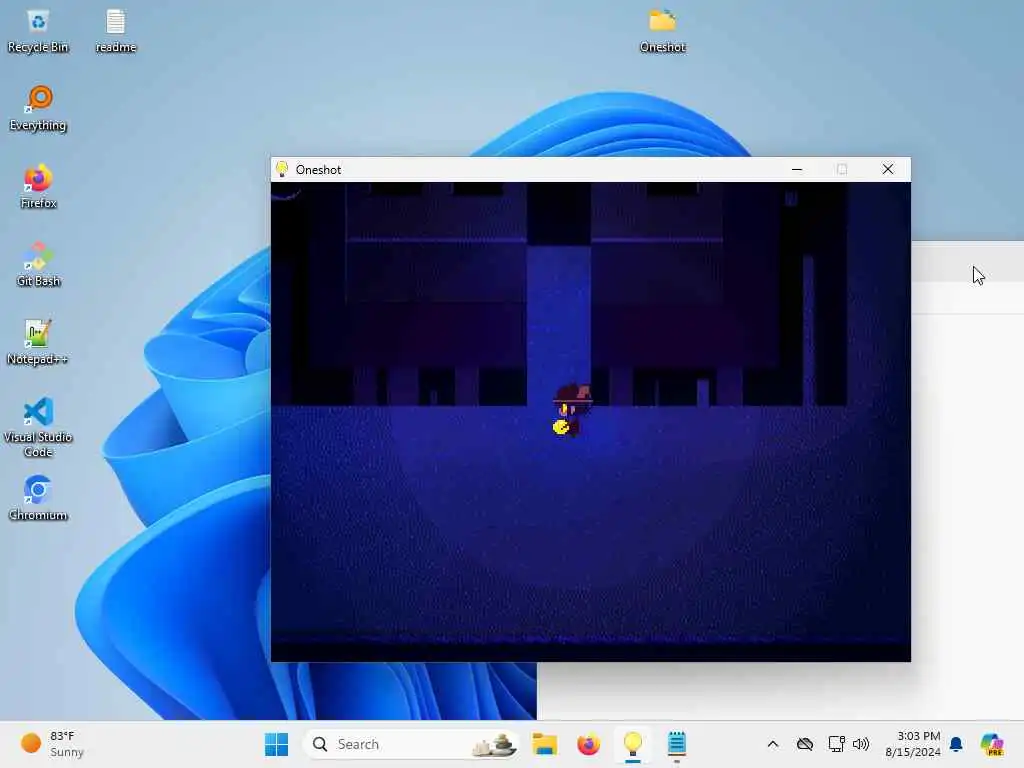Select the Firefox desktop shortcut
Viewport: 1024px width, 768px height.
pyautogui.click(x=38, y=187)
